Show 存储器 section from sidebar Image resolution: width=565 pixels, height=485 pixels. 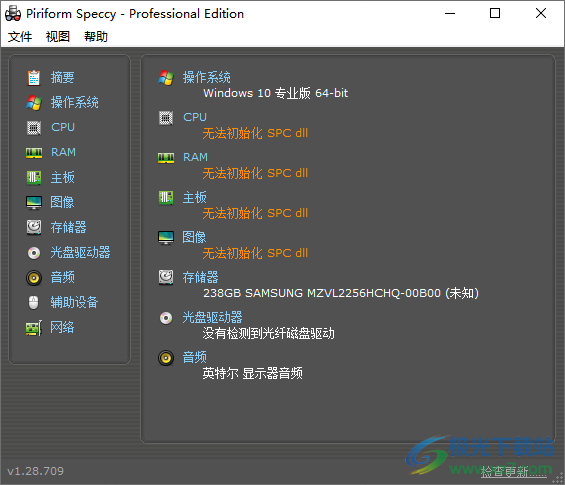click(68, 227)
